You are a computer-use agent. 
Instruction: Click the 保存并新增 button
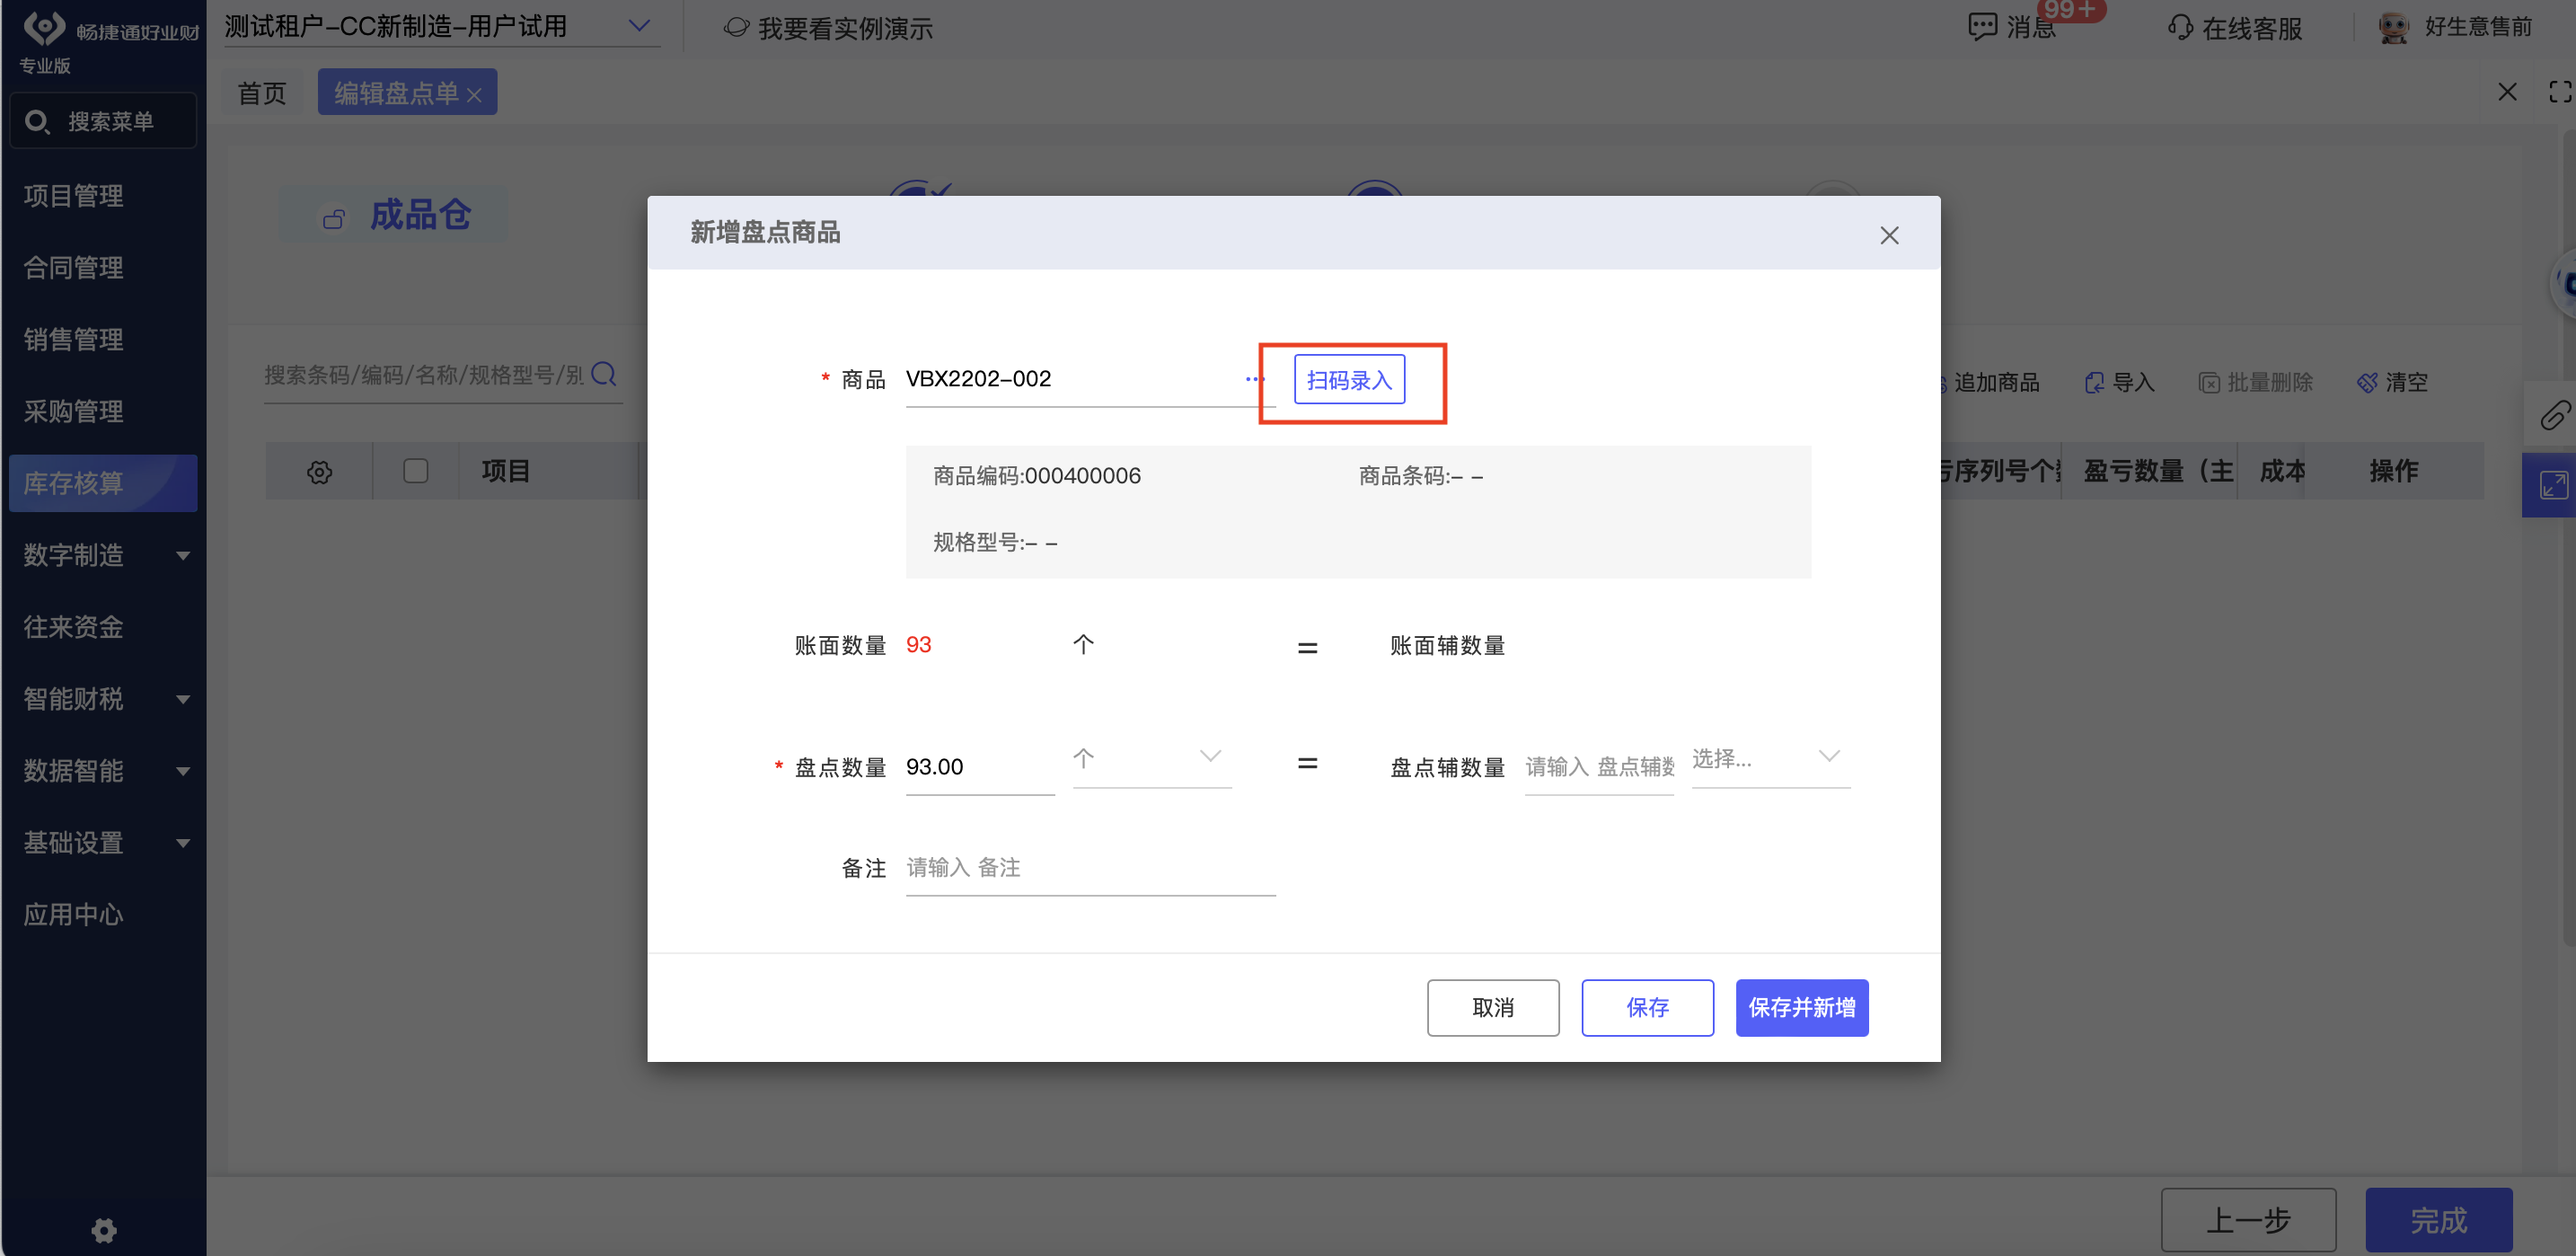(x=1801, y=1007)
